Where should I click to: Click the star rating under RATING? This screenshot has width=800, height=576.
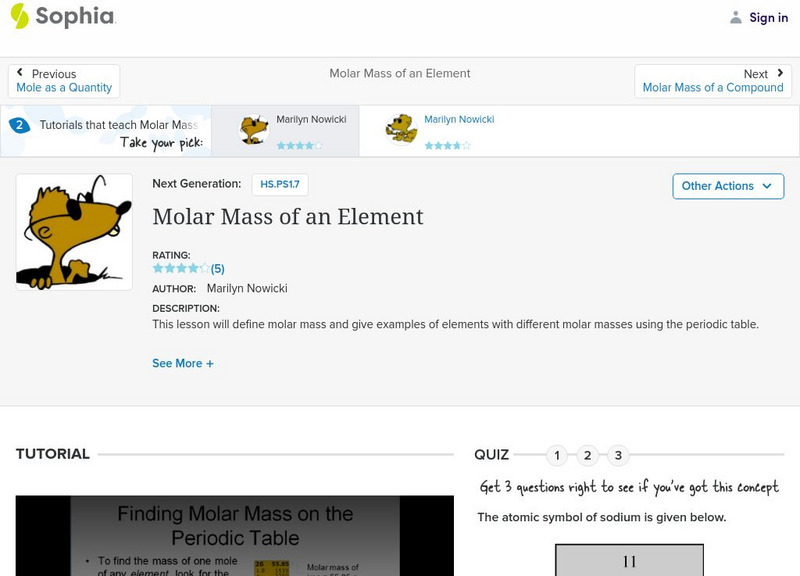tap(181, 268)
